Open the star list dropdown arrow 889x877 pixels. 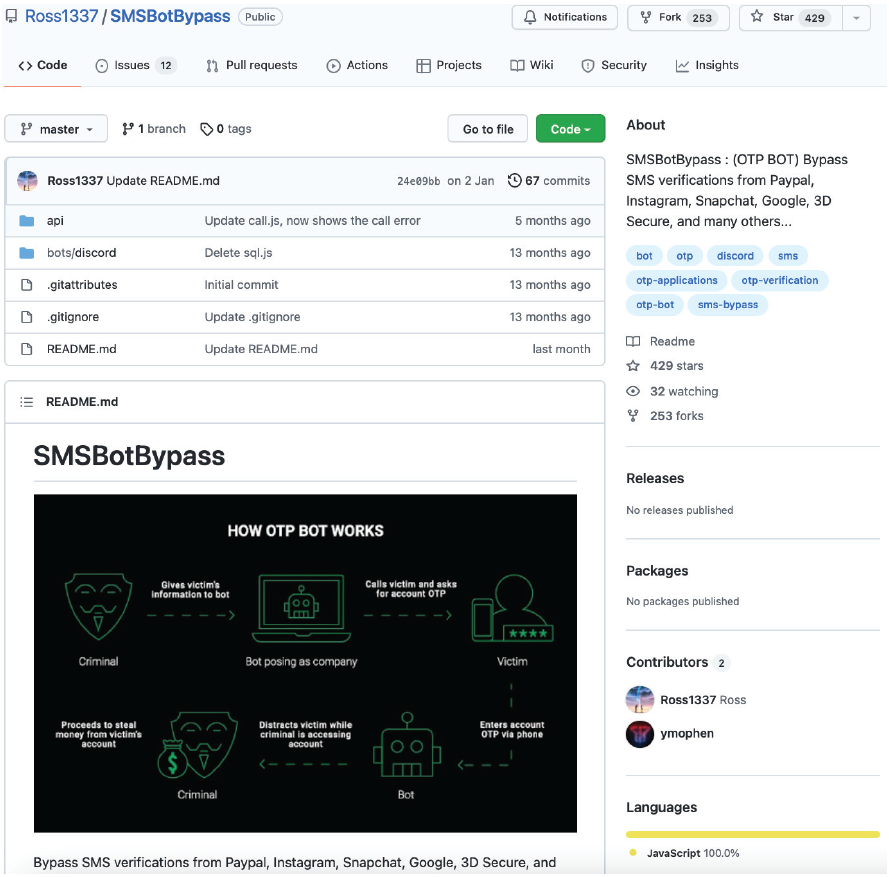tap(856, 18)
